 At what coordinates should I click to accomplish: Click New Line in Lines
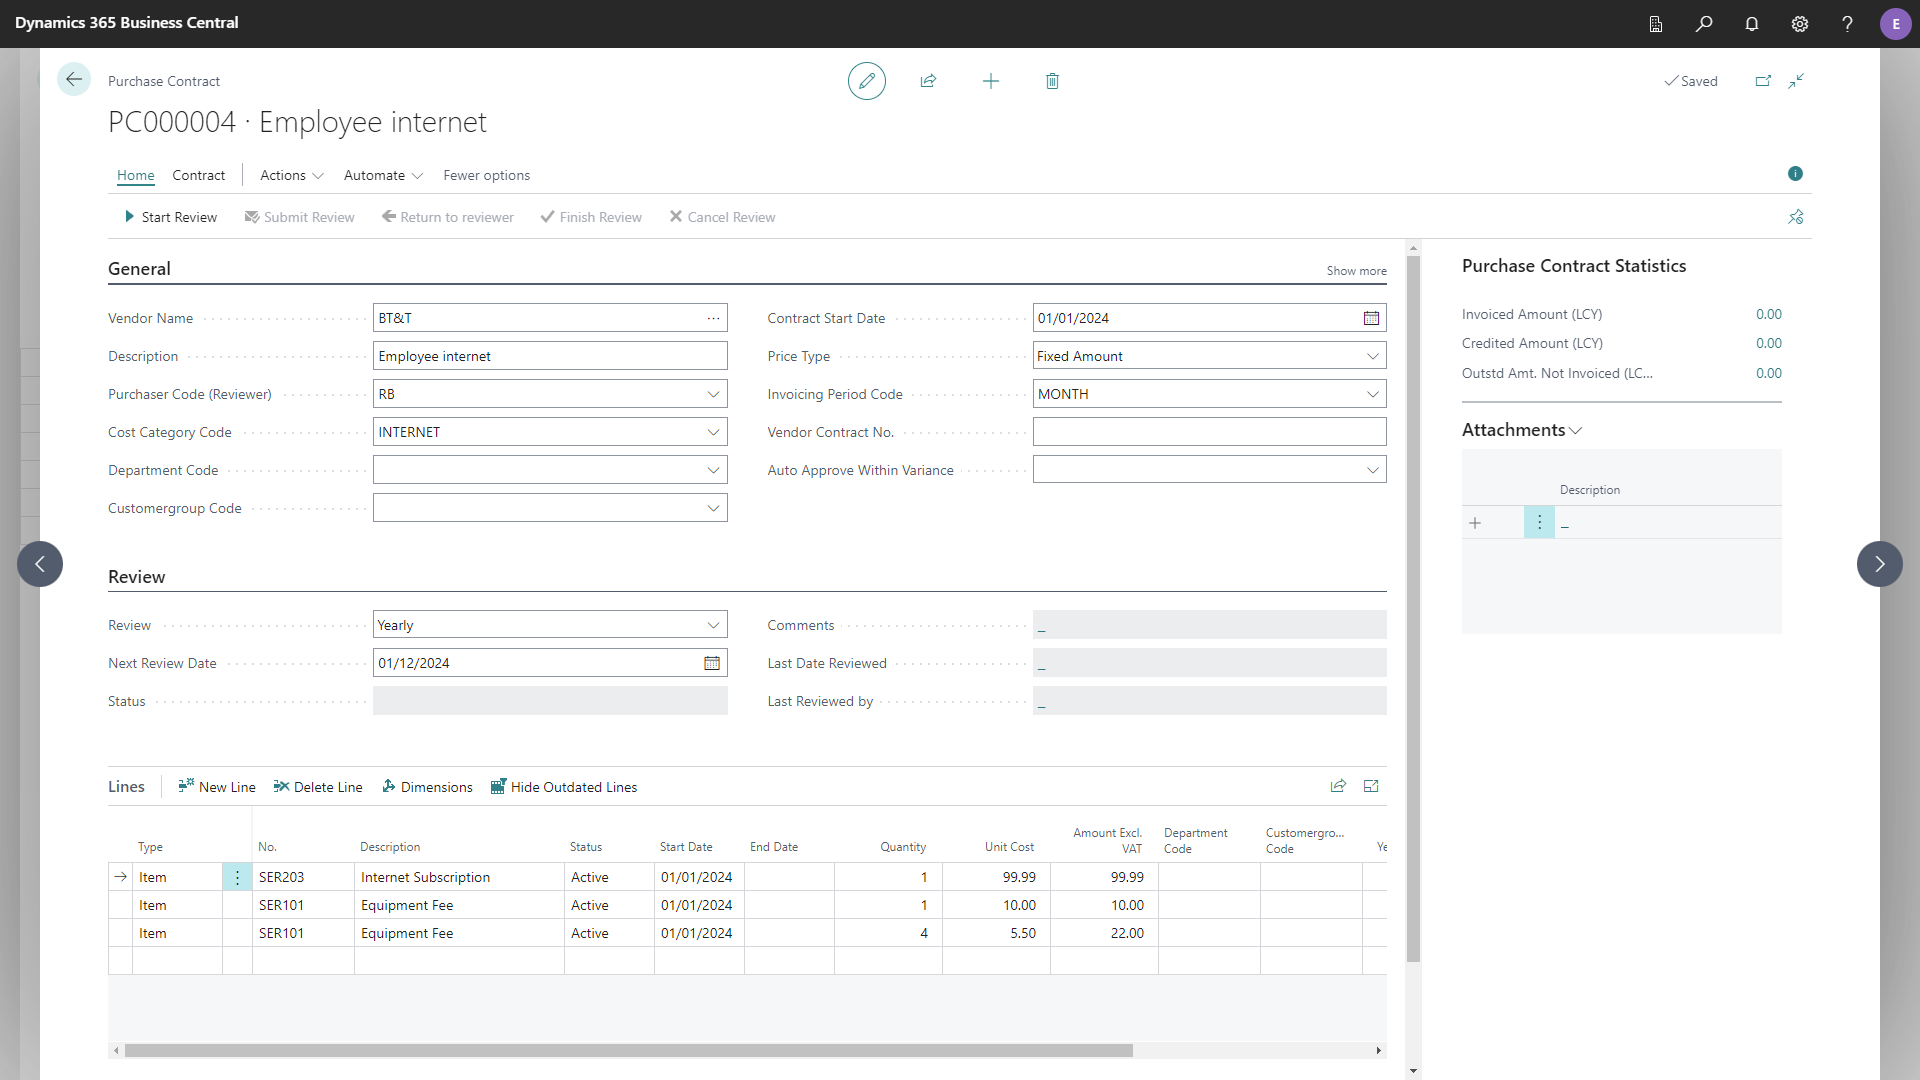[x=217, y=787]
